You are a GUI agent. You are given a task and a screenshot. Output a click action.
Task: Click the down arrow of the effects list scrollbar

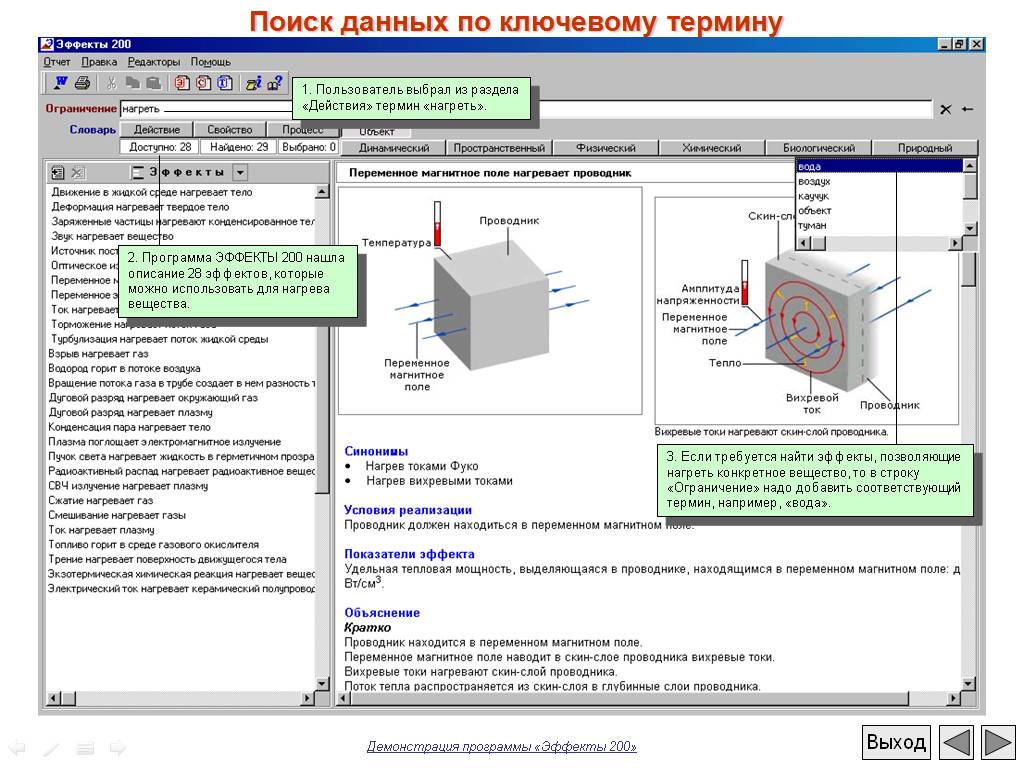322,684
